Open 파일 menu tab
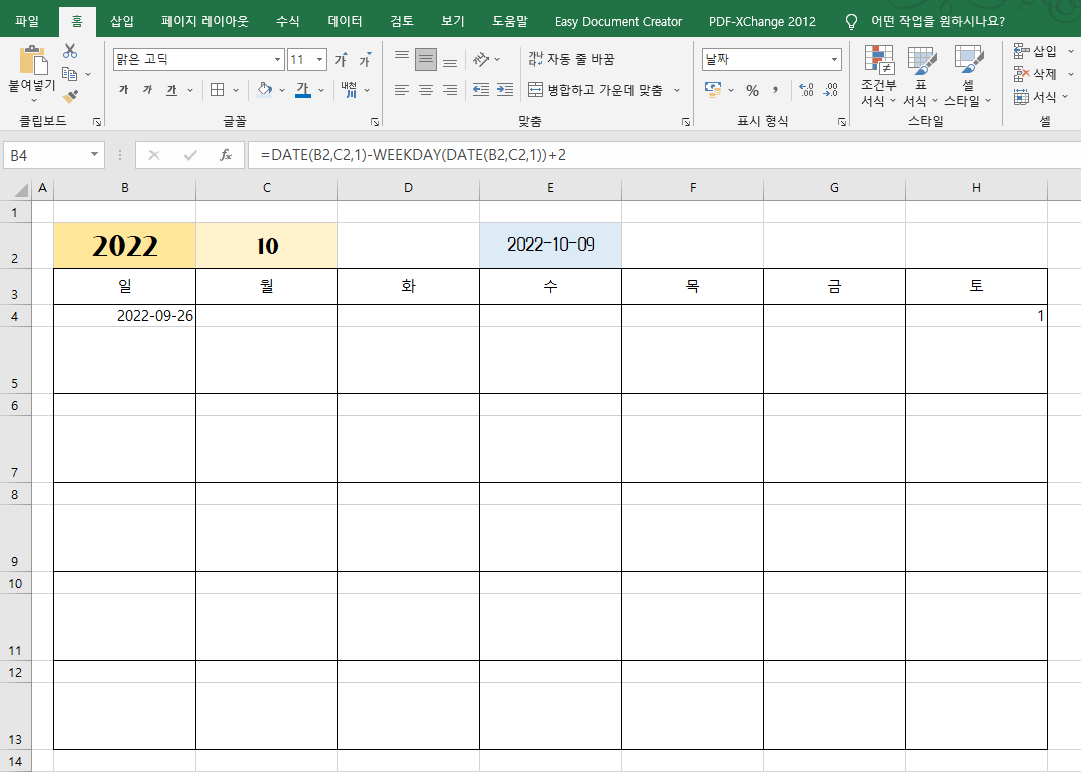The height and width of the screenshot is (772, 1081). coord(27,21)
